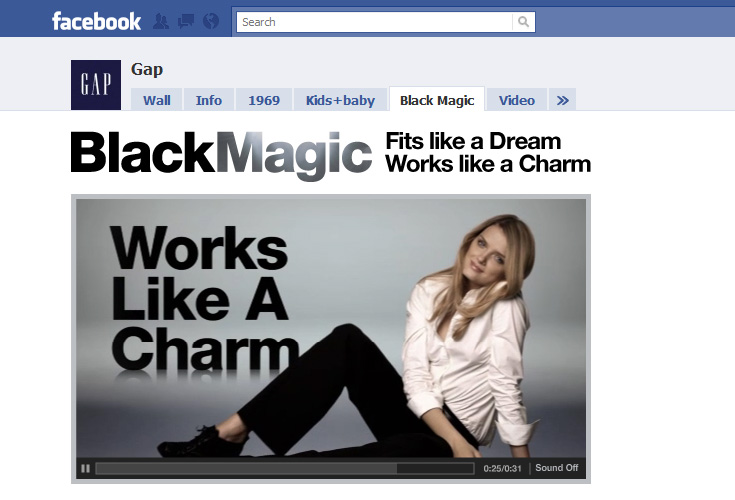
Task: Open the 1969 tab
Action: click(264, 100)
